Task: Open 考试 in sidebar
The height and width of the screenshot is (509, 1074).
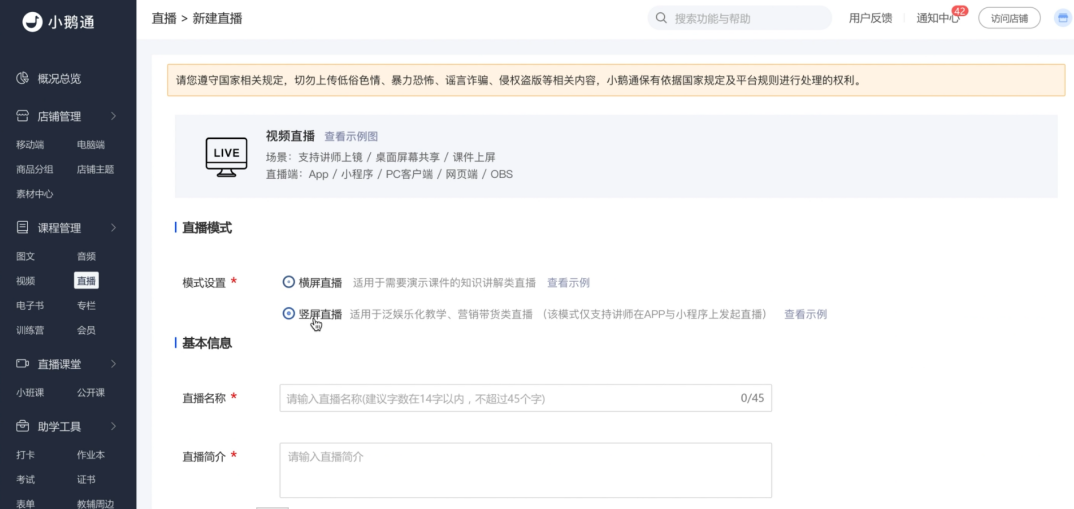Action: pos(25,480)
